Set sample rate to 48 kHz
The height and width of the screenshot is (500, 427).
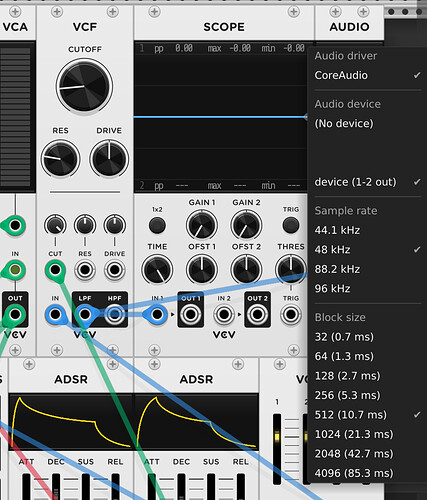pyautogui.click(x=367, y=250)
